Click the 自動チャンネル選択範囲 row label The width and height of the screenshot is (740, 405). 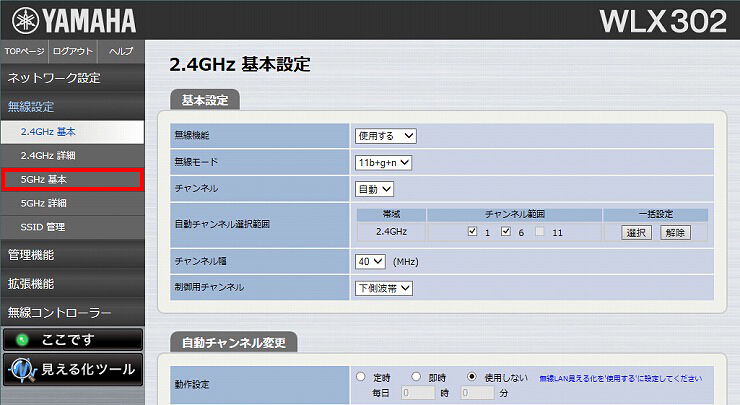point(222,224)
